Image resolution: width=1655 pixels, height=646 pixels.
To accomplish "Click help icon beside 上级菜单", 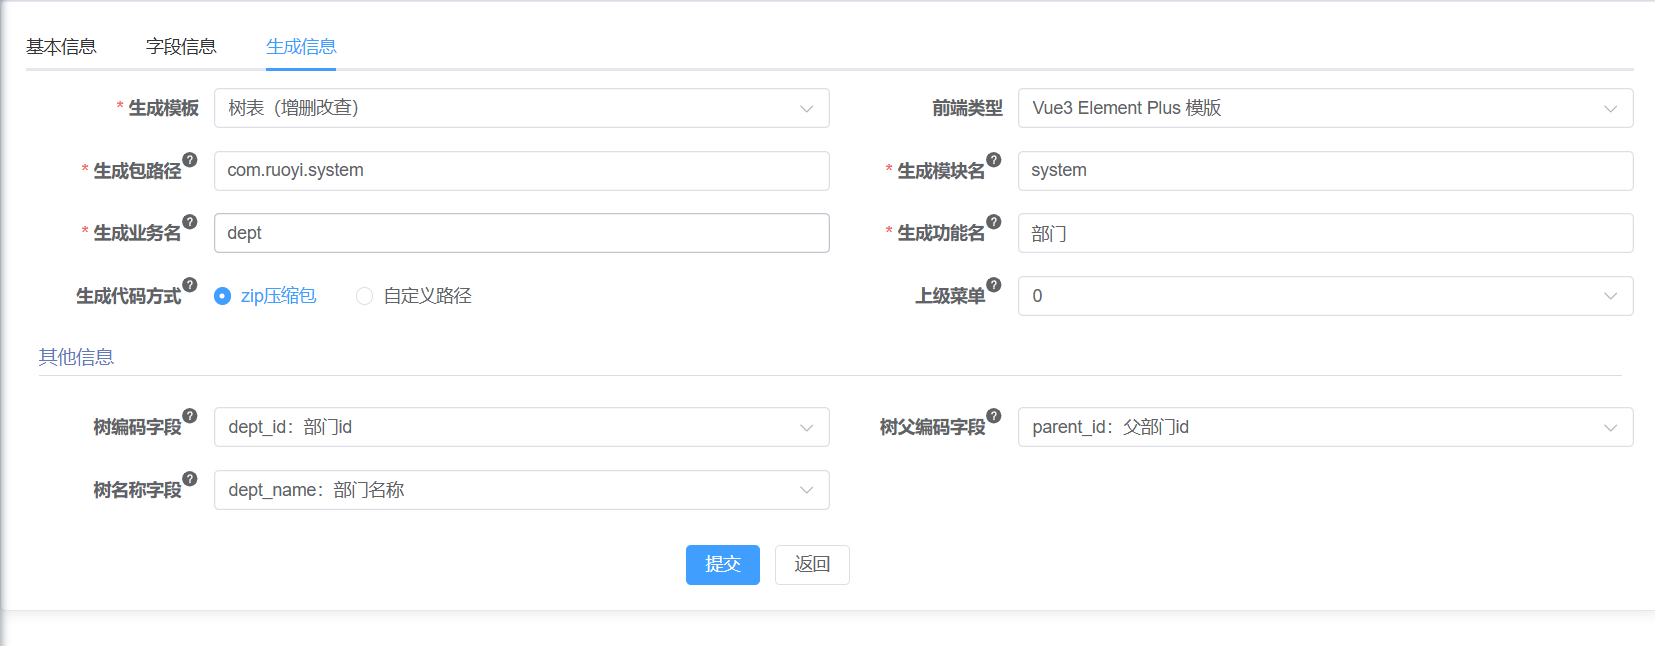I will point(994,285).
